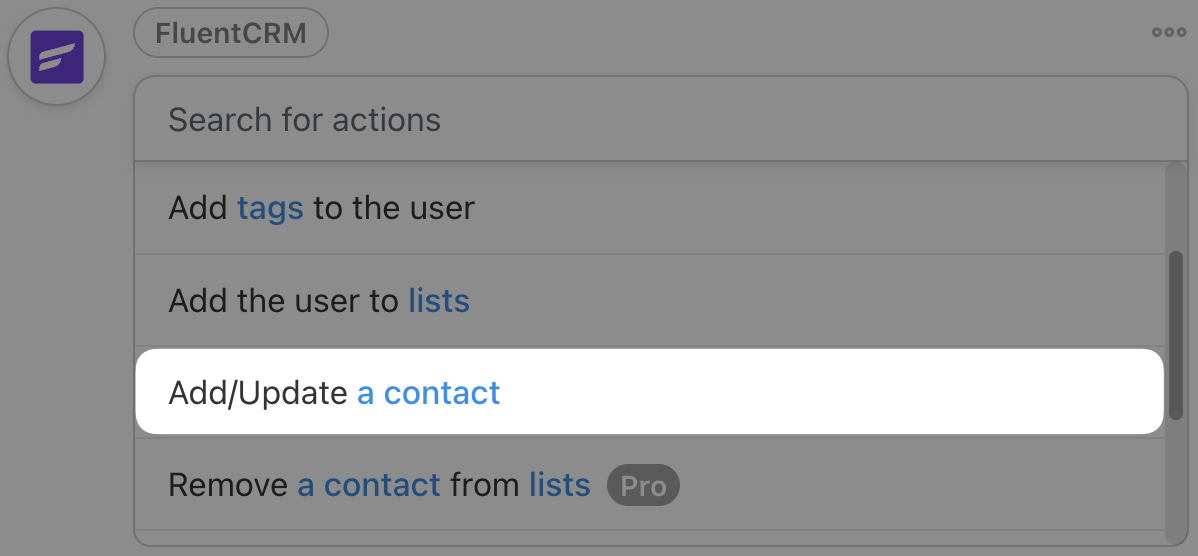Click the word "Remove" in the last action
This screenshot has width=1198, height=556.
[x=228, y=486]
